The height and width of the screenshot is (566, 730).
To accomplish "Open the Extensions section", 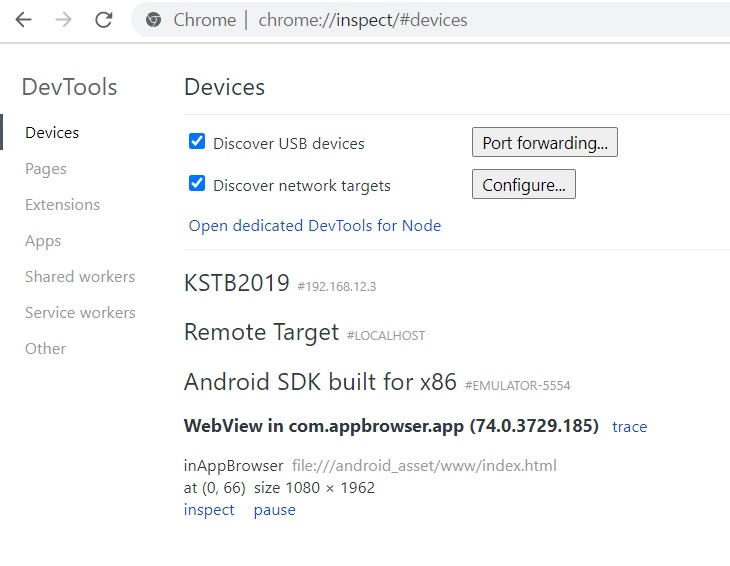I will point(62,205).
